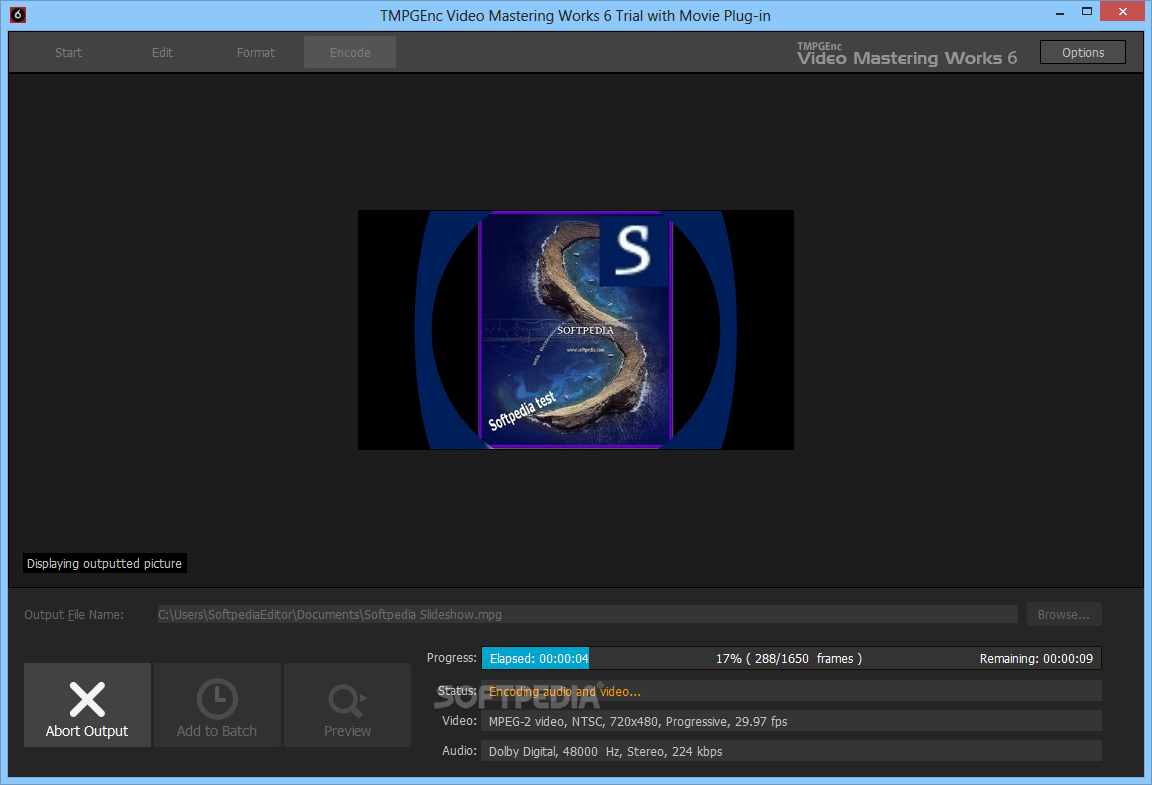Viewport: 1152px width, 785px height.
Task: Open the Options dialog
Action: (1082, 52)
